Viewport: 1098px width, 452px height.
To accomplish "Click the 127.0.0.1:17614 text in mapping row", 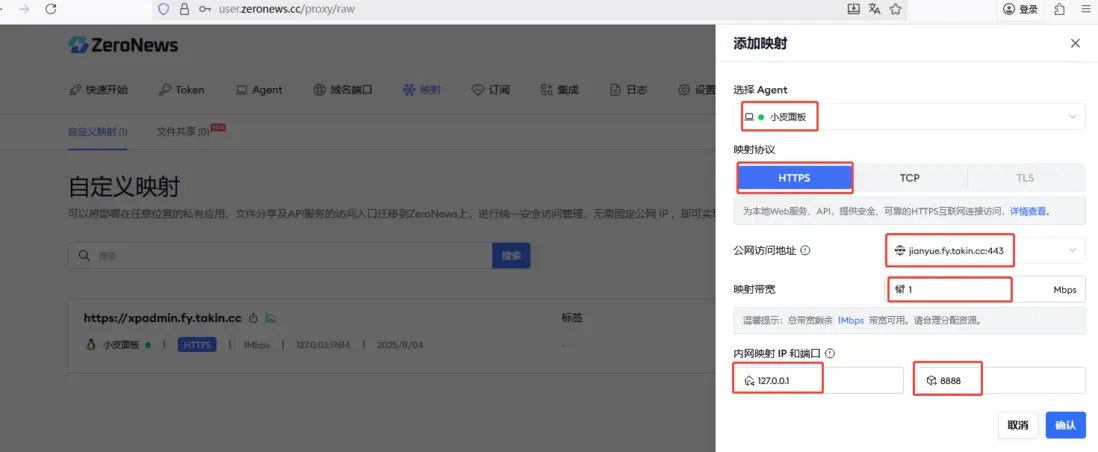I will click(x=323, y=345).
